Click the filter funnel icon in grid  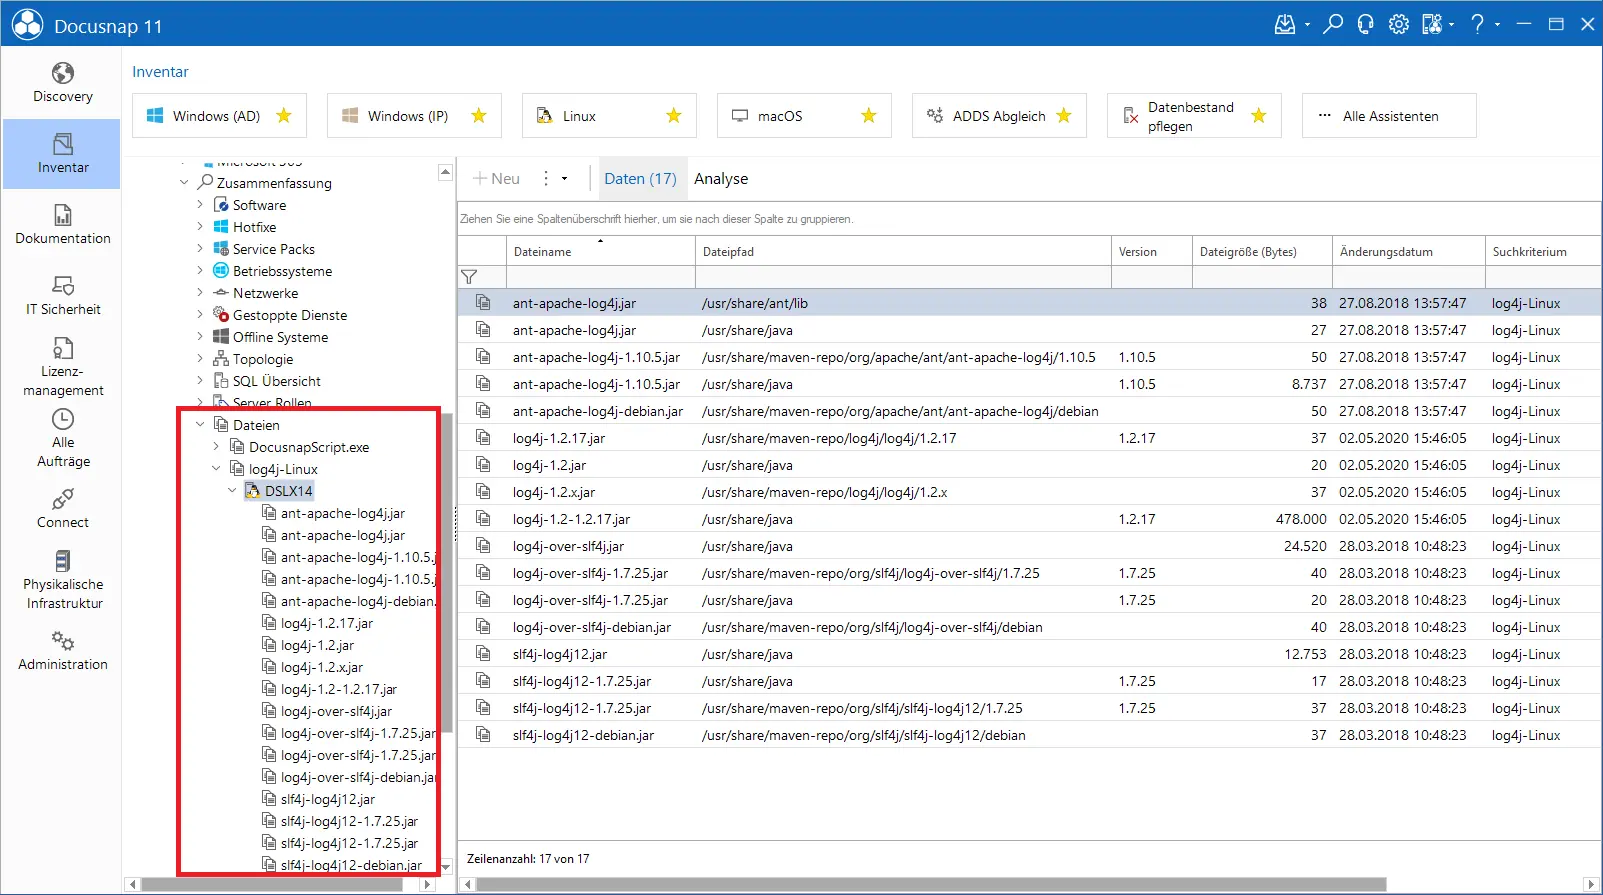coord(469,277)
